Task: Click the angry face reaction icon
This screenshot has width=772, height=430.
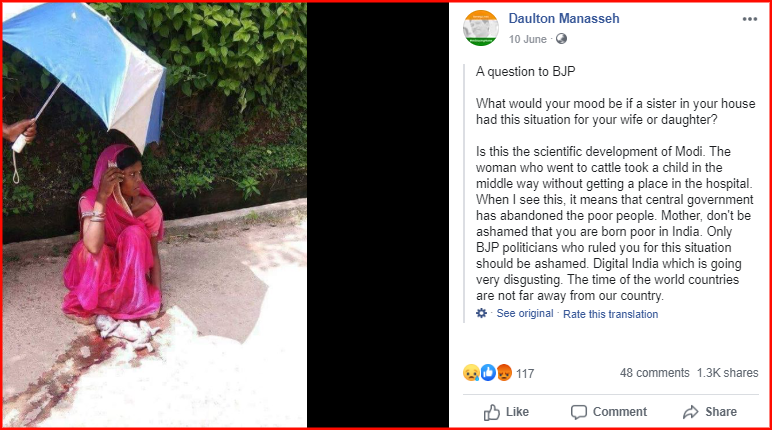Action: click(x=504, y=373)
